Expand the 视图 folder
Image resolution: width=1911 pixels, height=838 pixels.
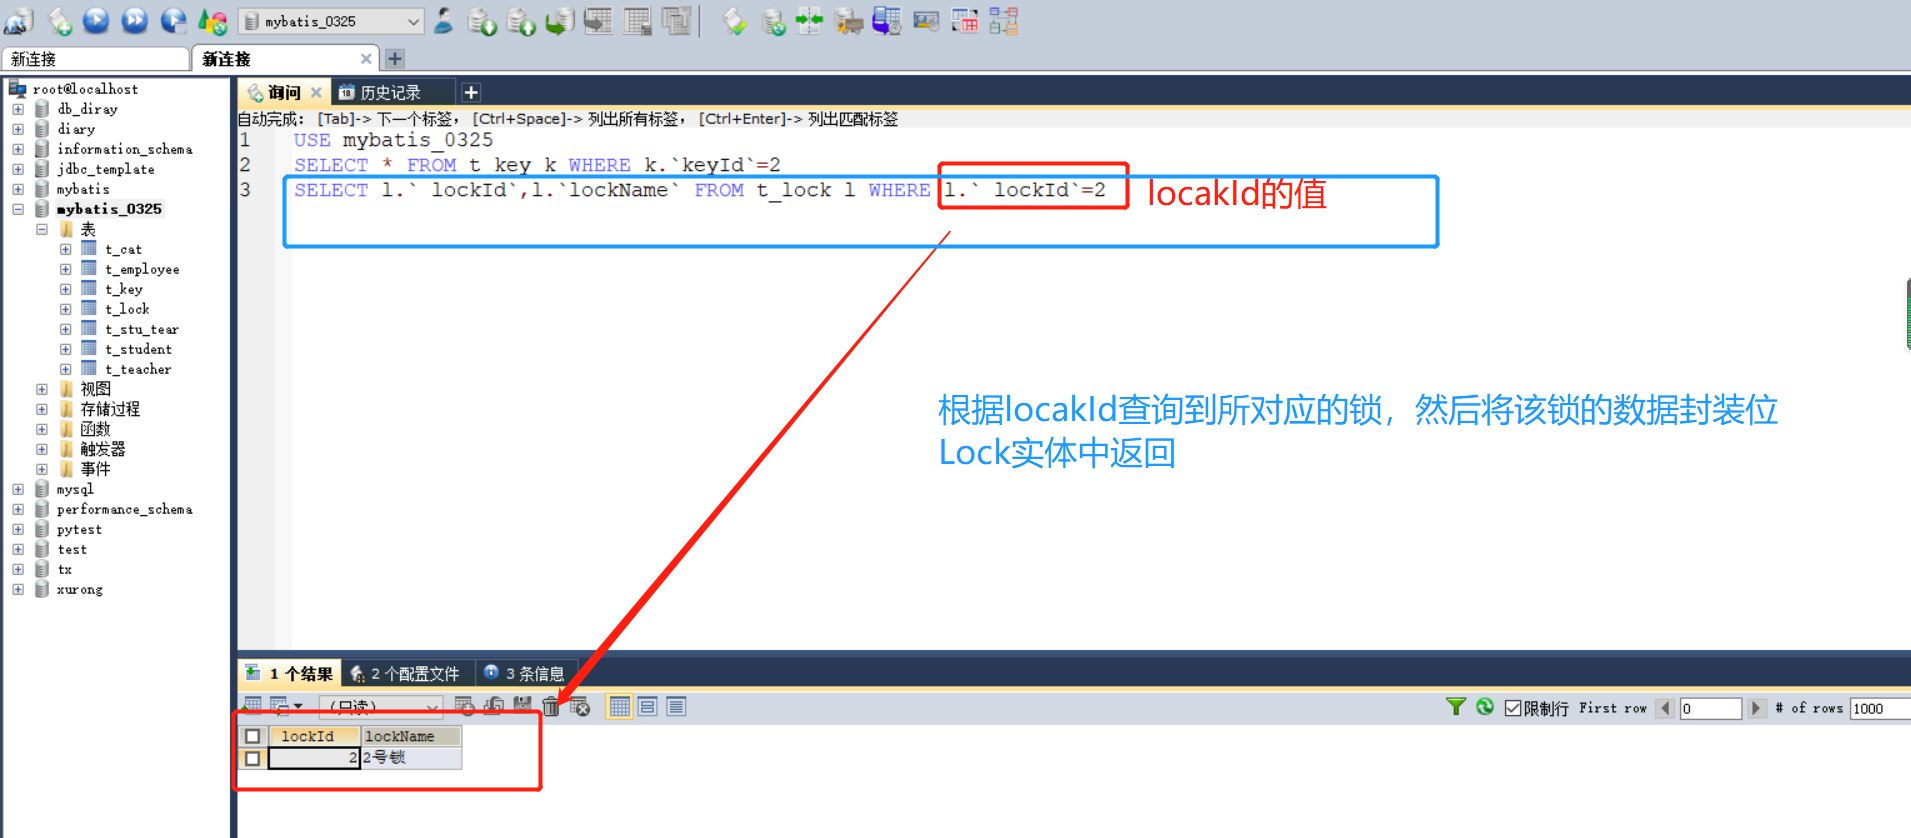click(x=42, y=389)
